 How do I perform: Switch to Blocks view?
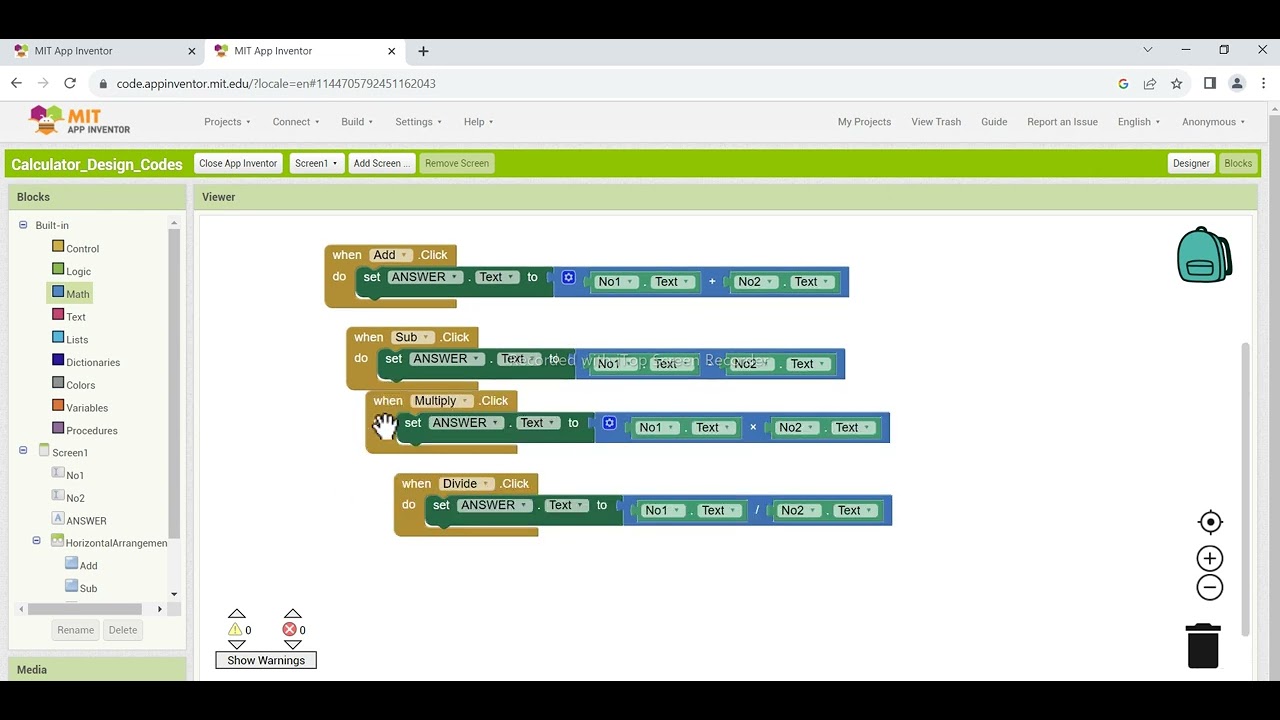(1238, 163)
